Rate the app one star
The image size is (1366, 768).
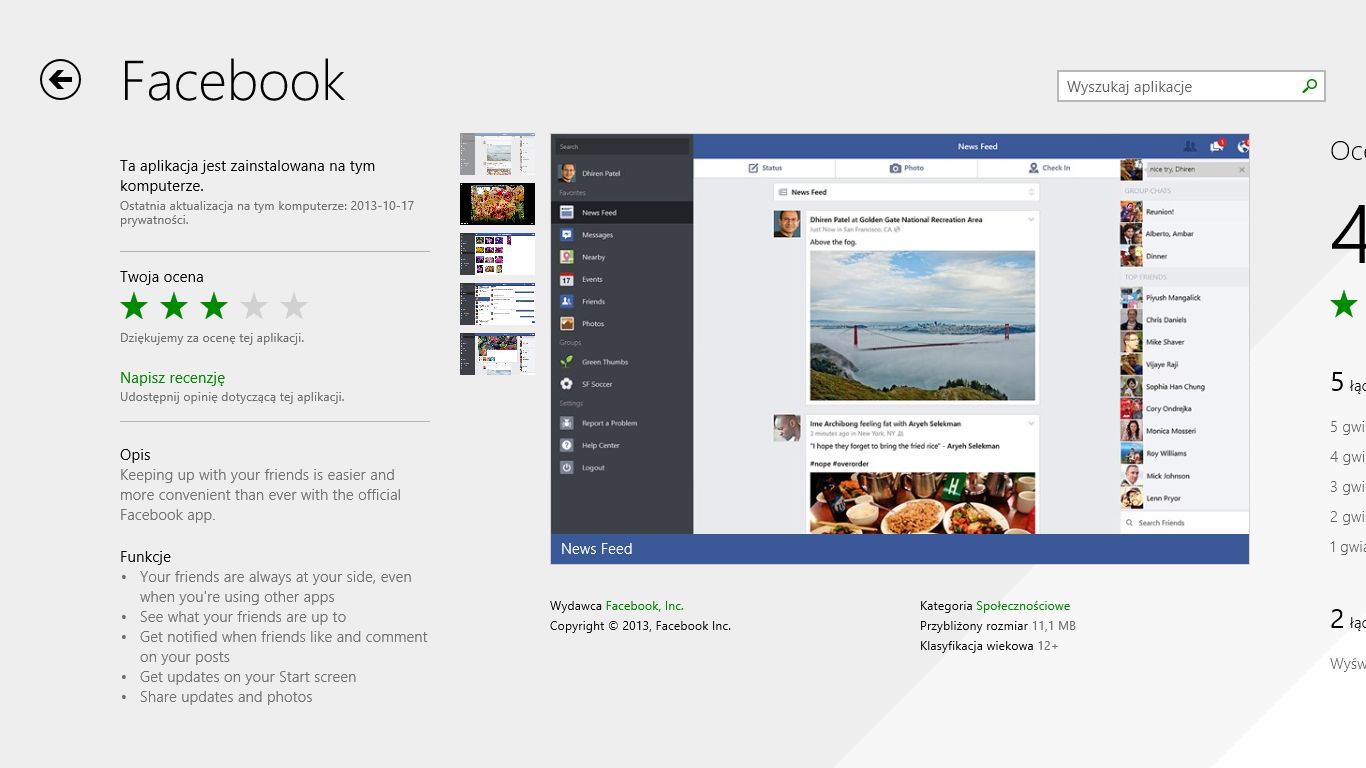pos(134,306)
